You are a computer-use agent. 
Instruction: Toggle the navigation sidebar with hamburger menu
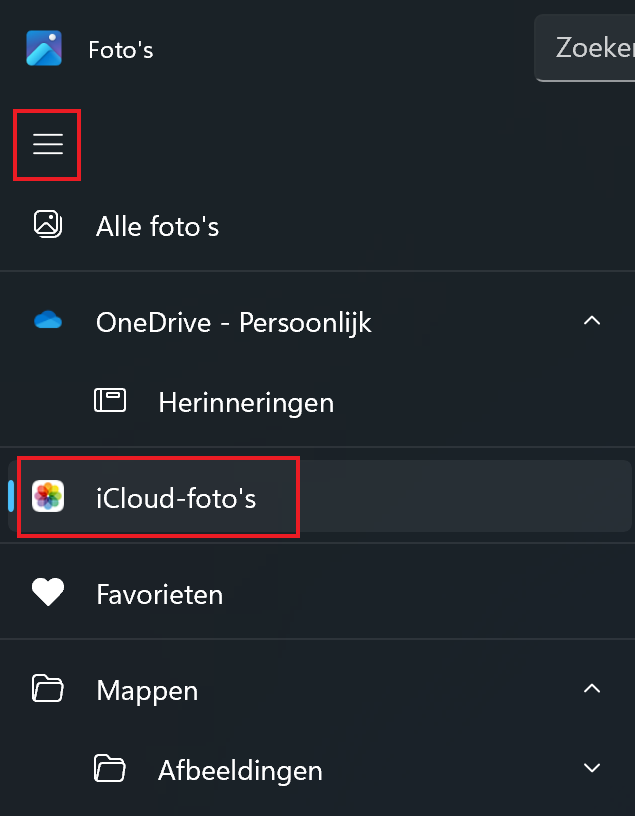pos(47,145)
